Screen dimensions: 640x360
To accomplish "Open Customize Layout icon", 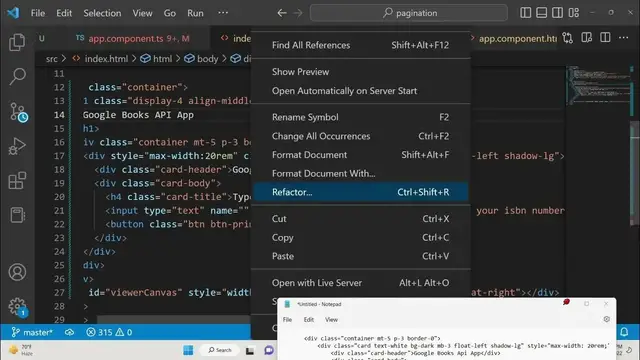I will [x=573, y=13].
